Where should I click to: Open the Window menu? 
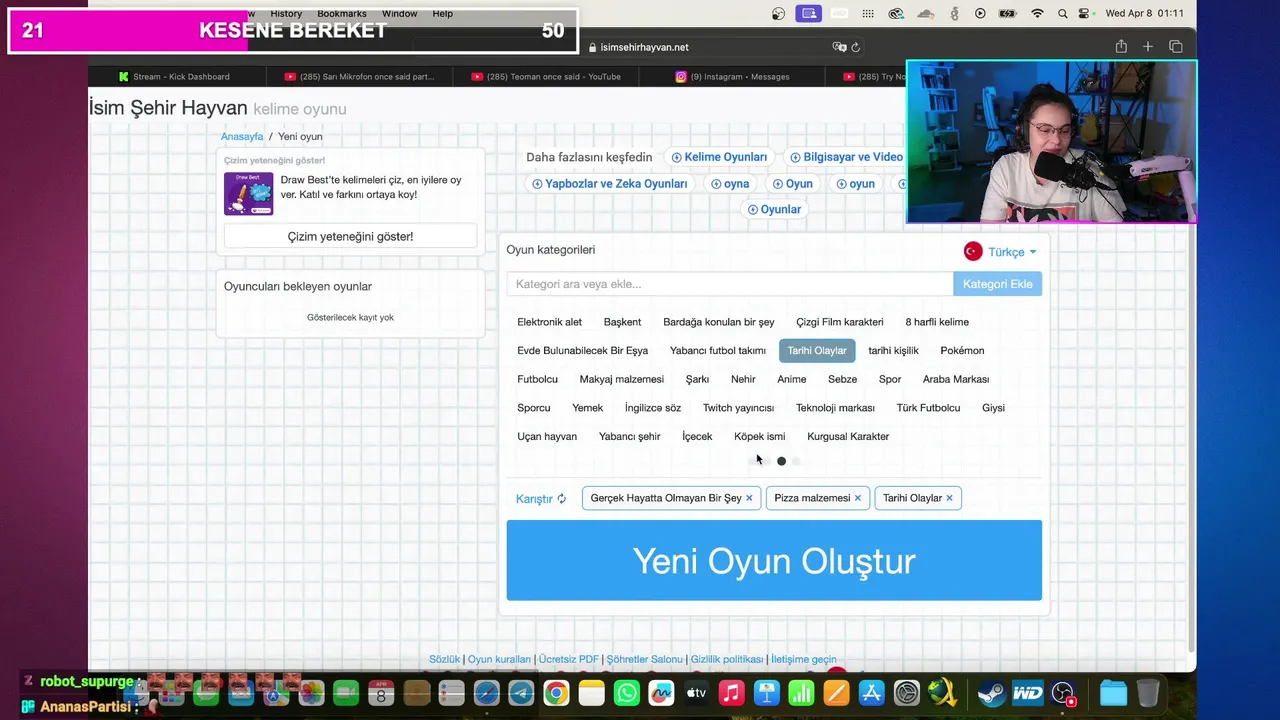399,13
